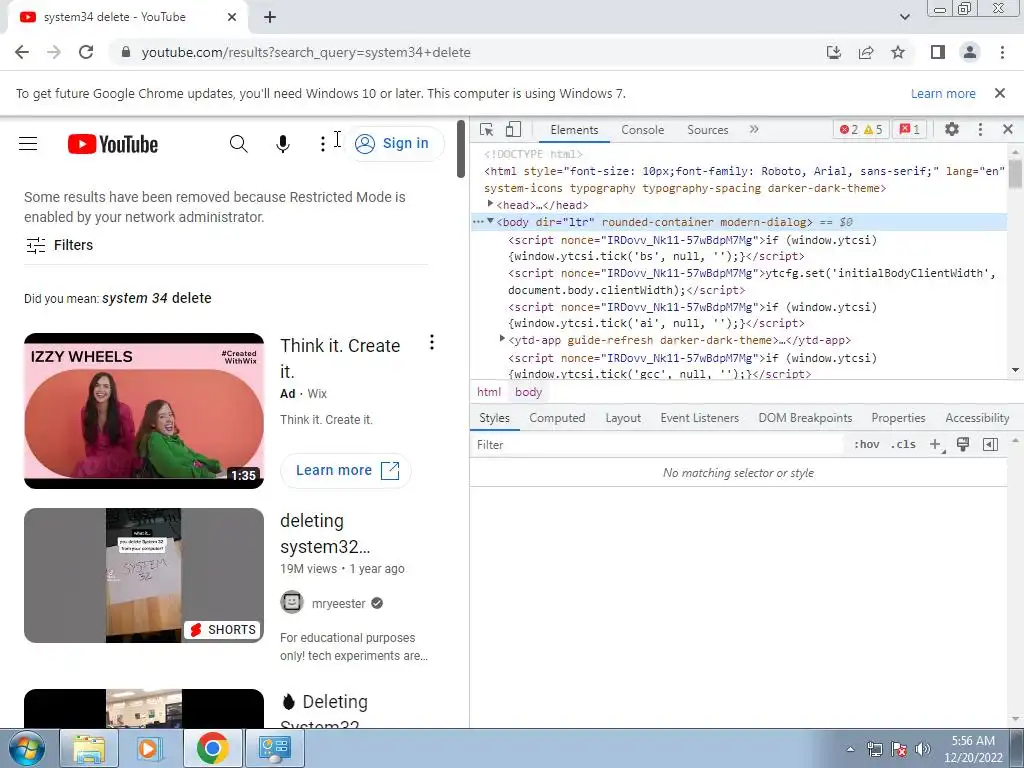Click the red errors count badge

click(x=848, y=129)
